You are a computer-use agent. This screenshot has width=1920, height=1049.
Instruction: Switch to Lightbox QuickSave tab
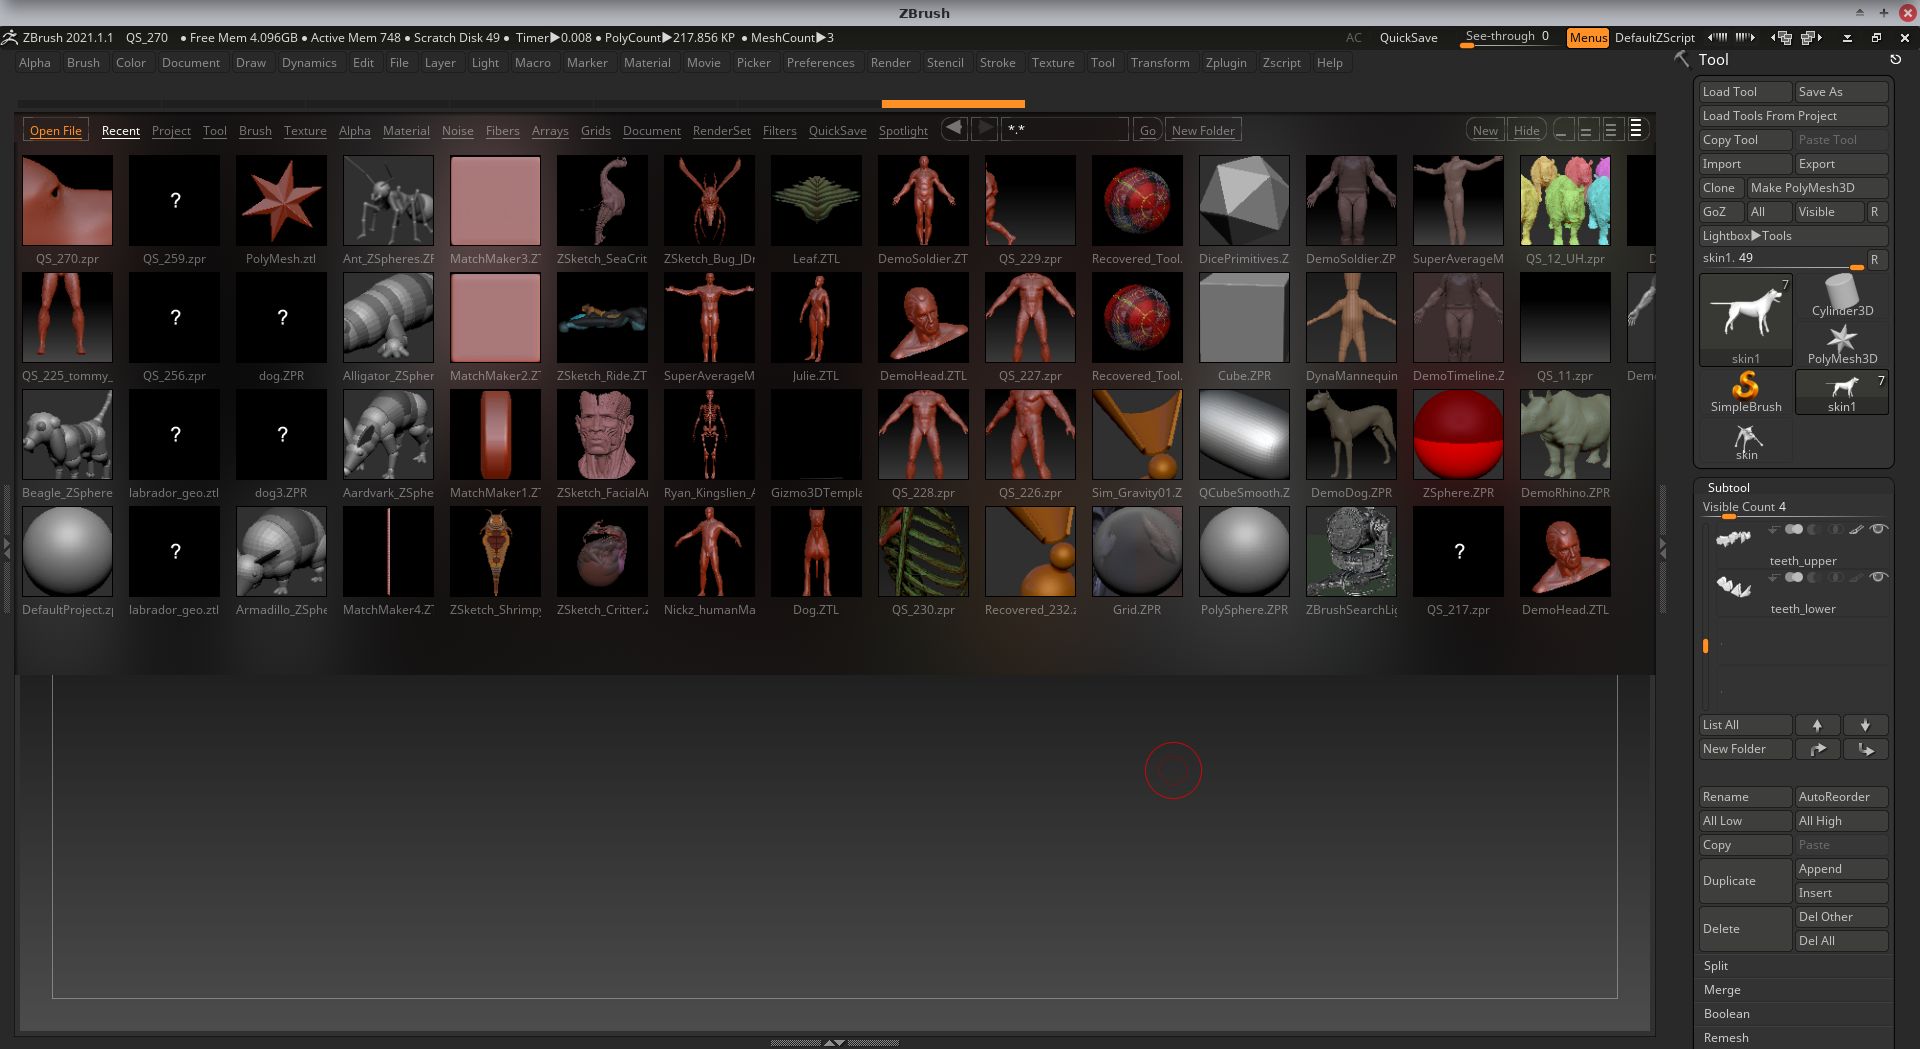837,131
